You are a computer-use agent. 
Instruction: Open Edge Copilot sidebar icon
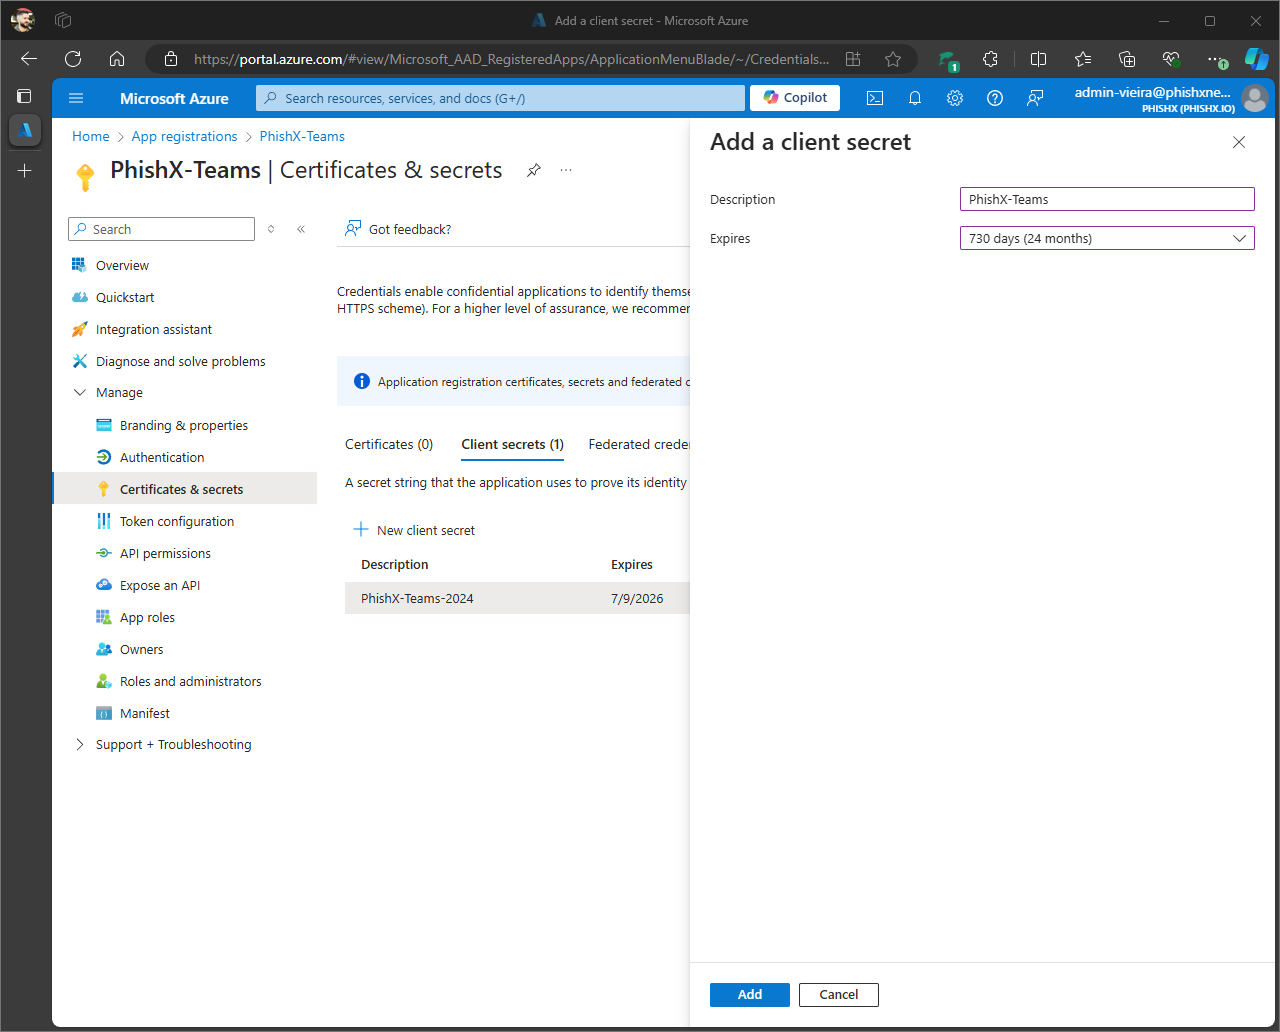[1257, 59]
